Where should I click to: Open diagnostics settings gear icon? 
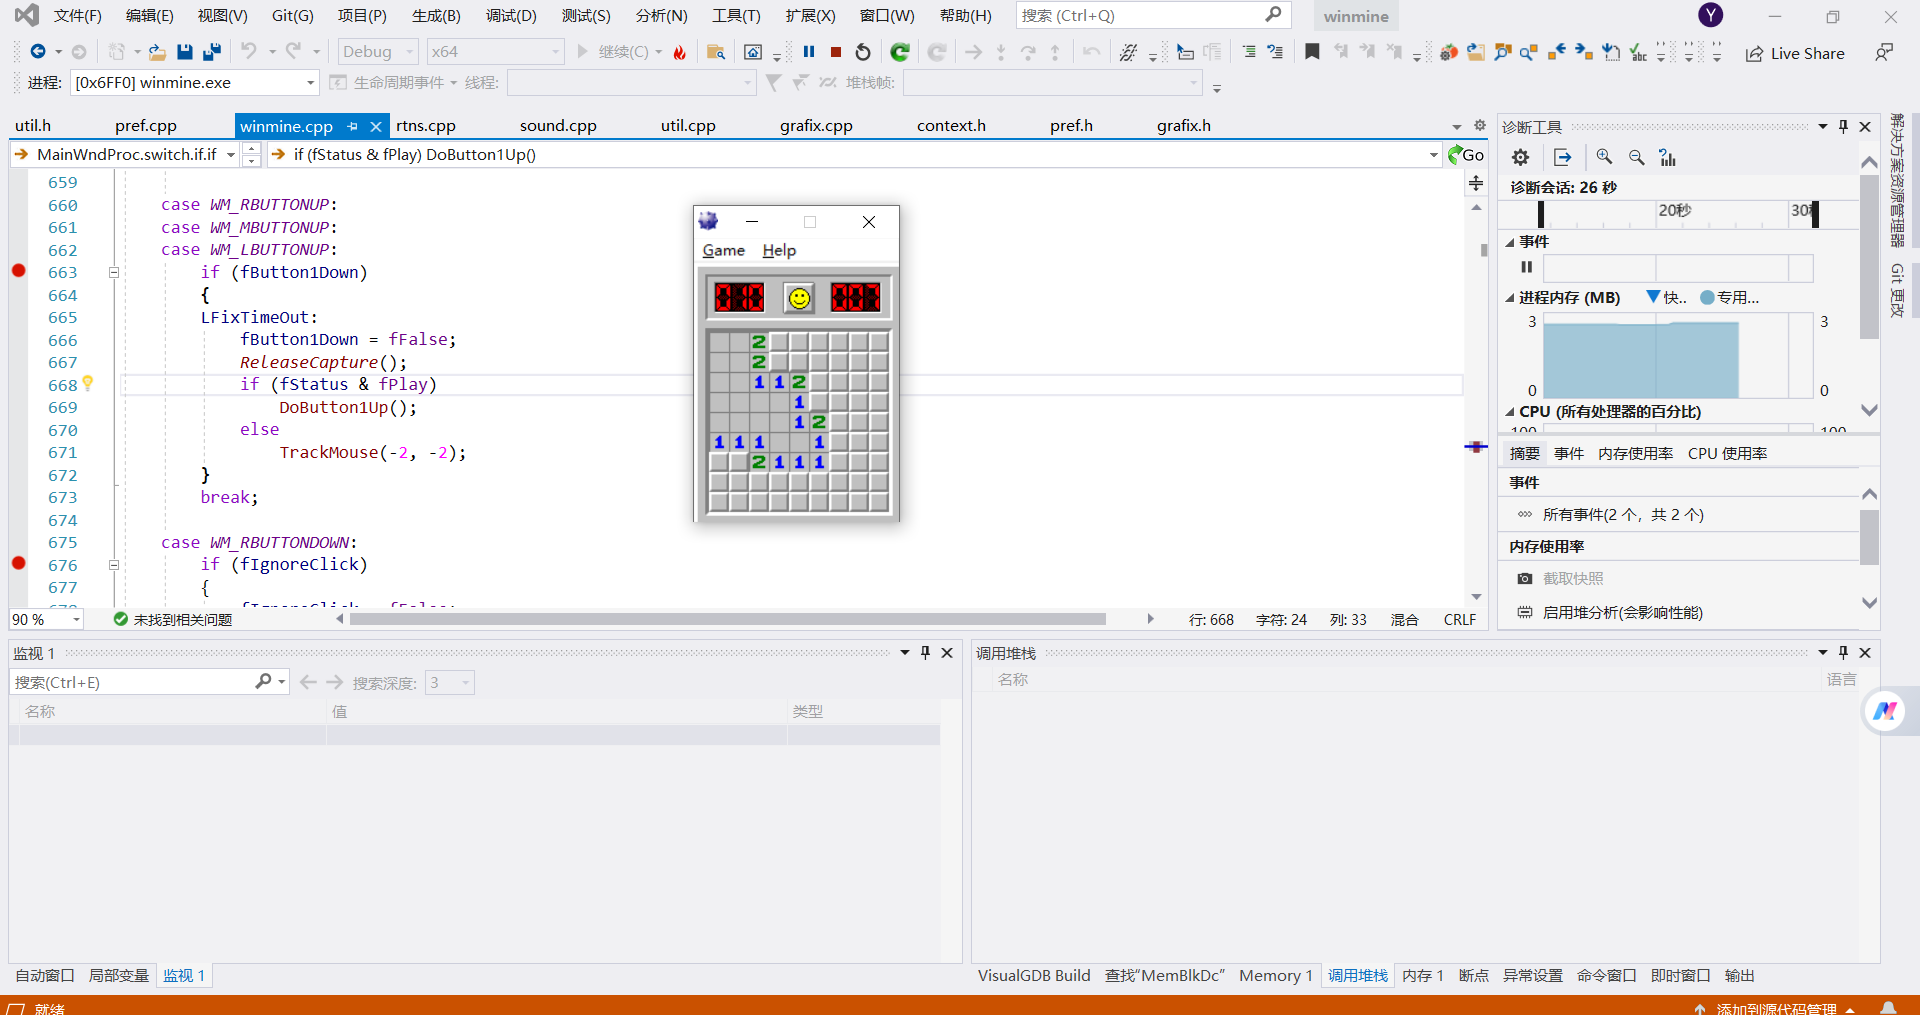[x=1519, y=157]
